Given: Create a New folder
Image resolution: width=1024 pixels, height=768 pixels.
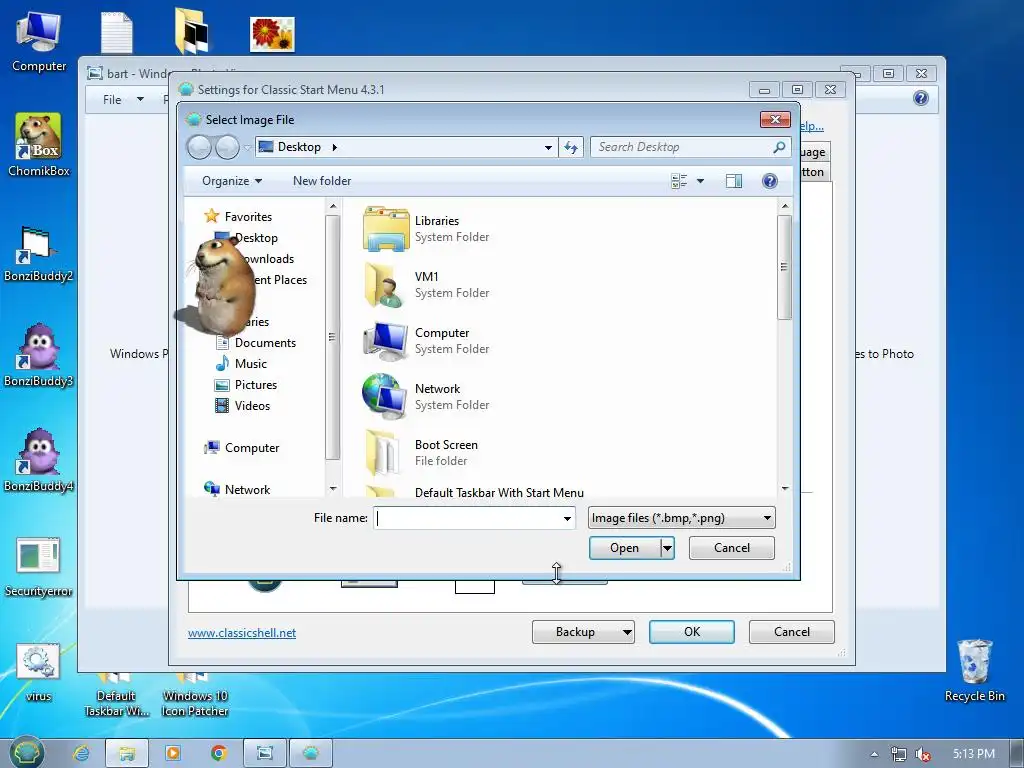Looking at the screenshot, I should click(x=322, y=181).
